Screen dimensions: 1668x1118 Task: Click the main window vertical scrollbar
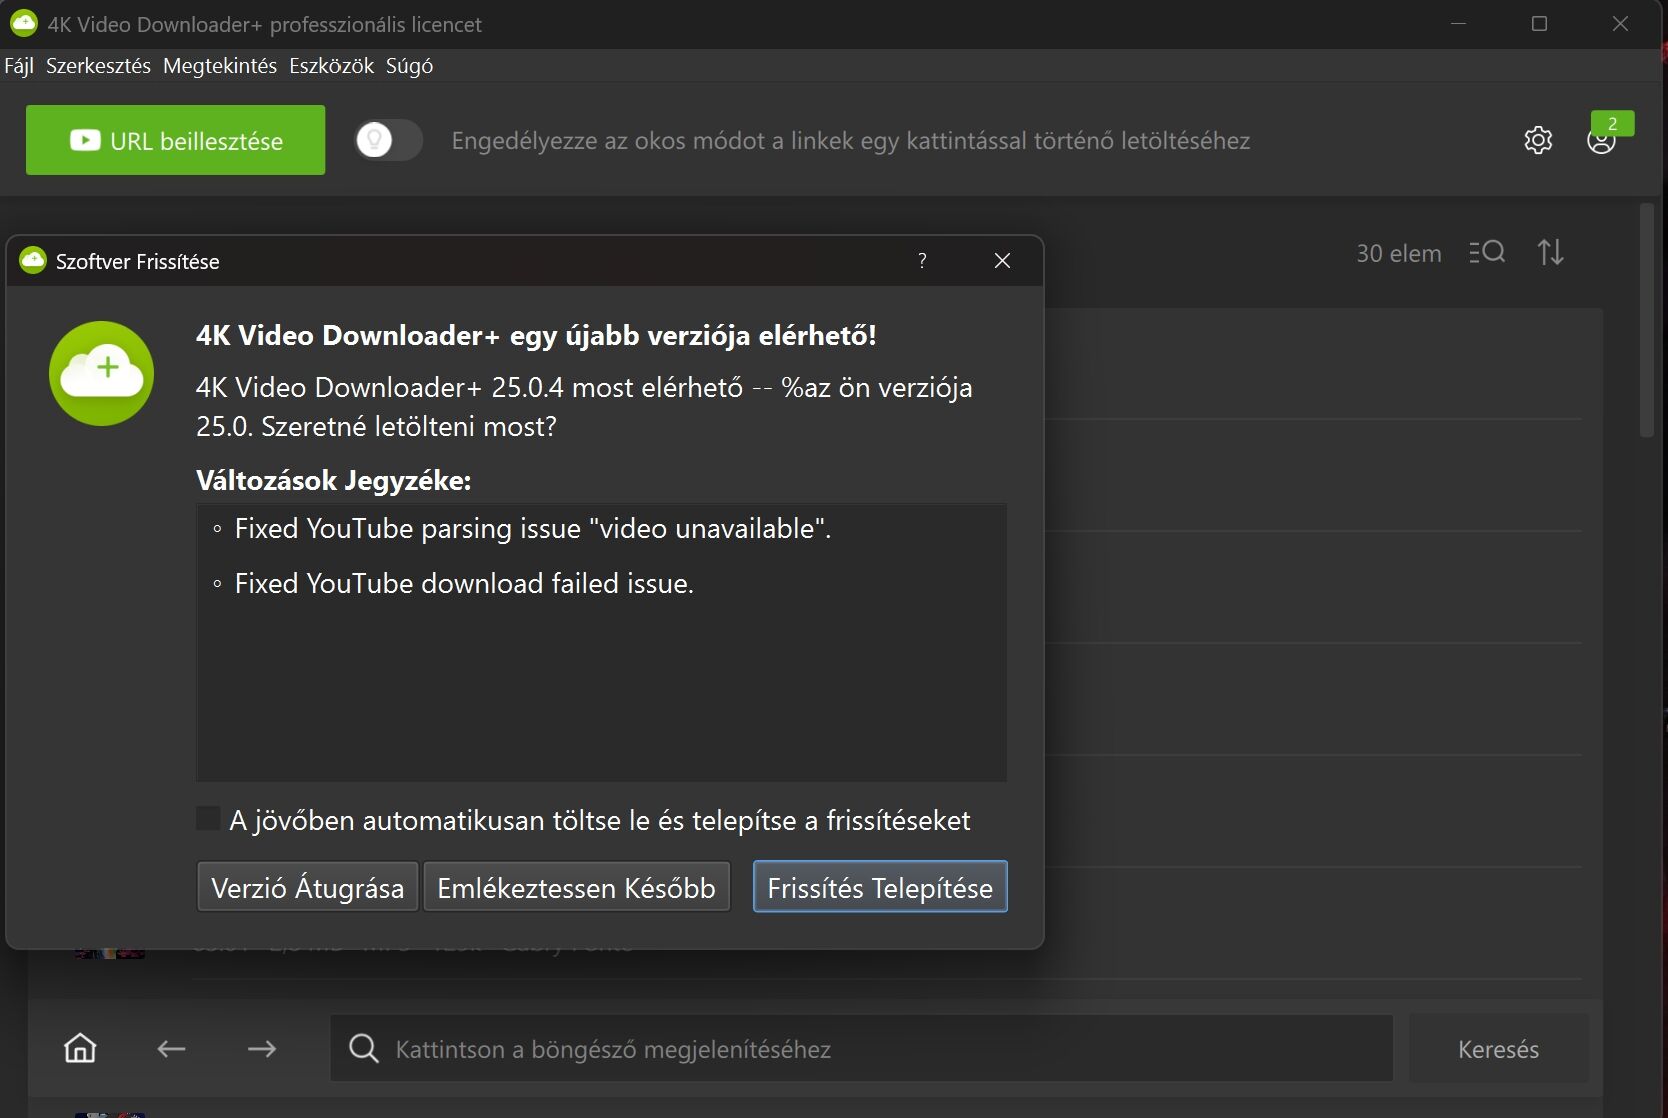tap(1647, 320)
